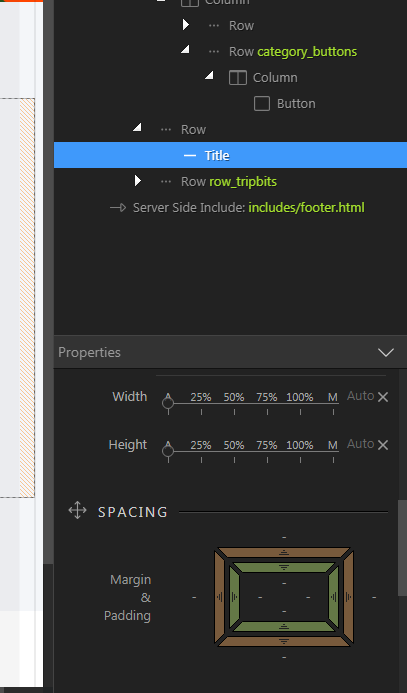Open the Server Side Include footer.html item

click(x=248, y=208)
